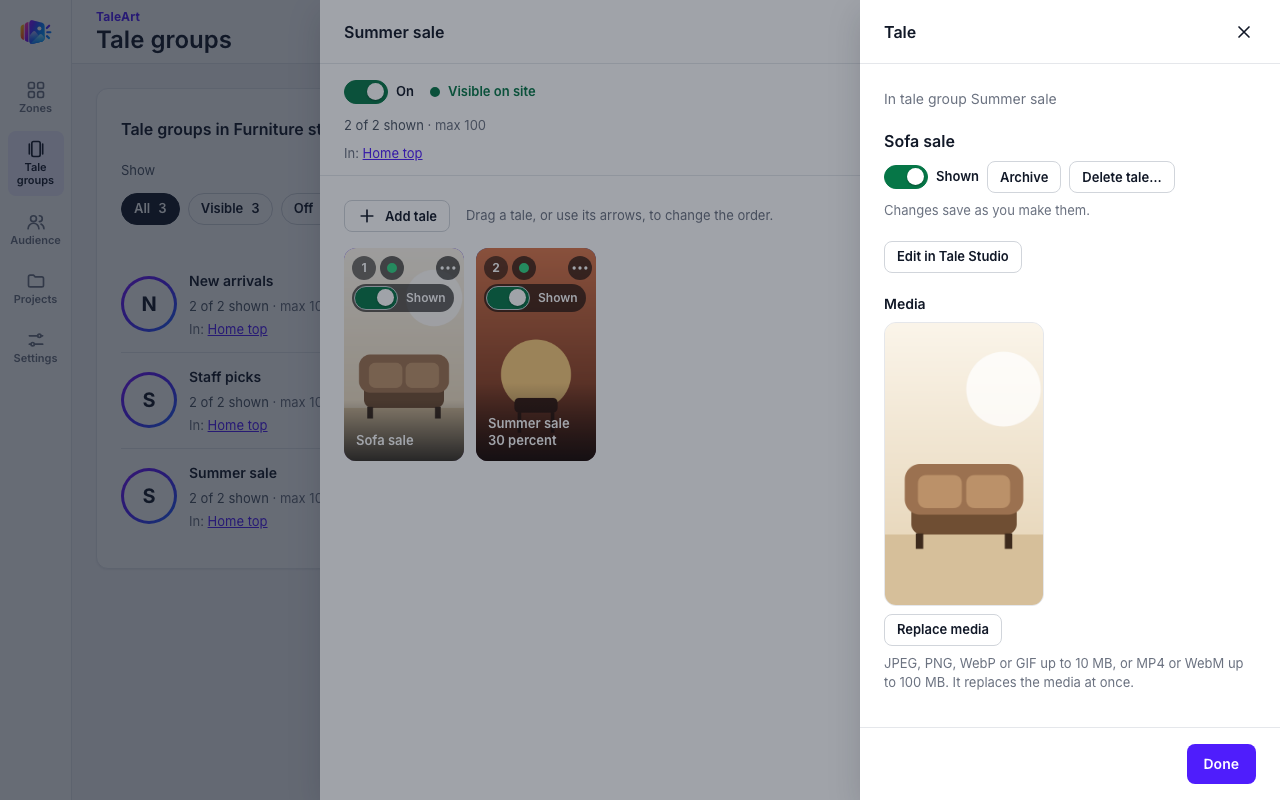Select the All 3 filter chip

click(x=150, y=209)
